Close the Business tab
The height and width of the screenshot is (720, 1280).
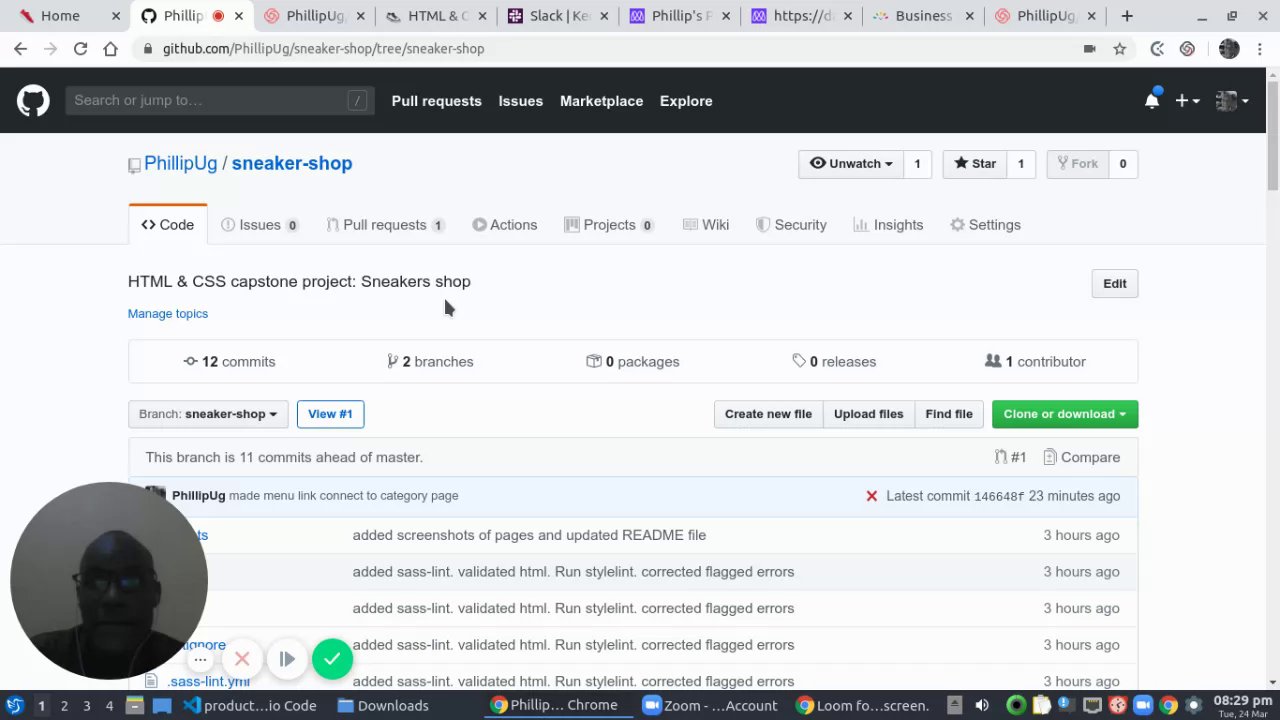[967, 16]
